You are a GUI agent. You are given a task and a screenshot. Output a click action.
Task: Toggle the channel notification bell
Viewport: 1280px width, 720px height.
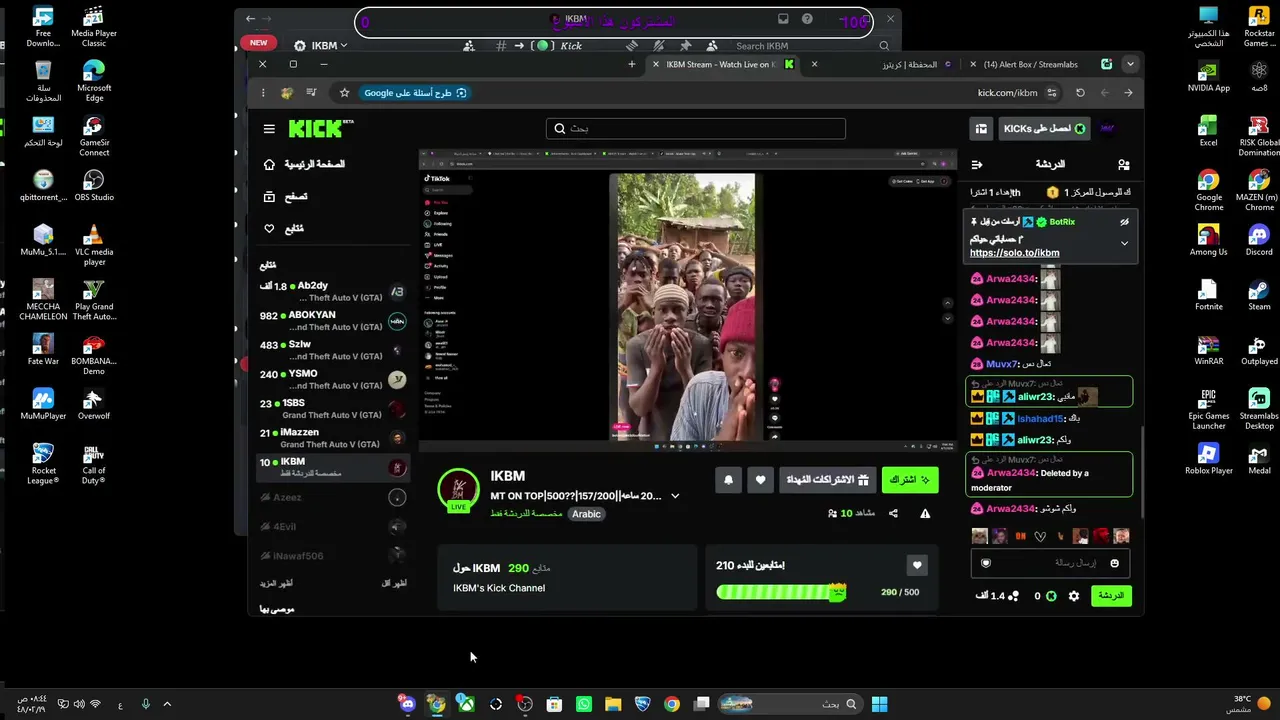point(728,480)
